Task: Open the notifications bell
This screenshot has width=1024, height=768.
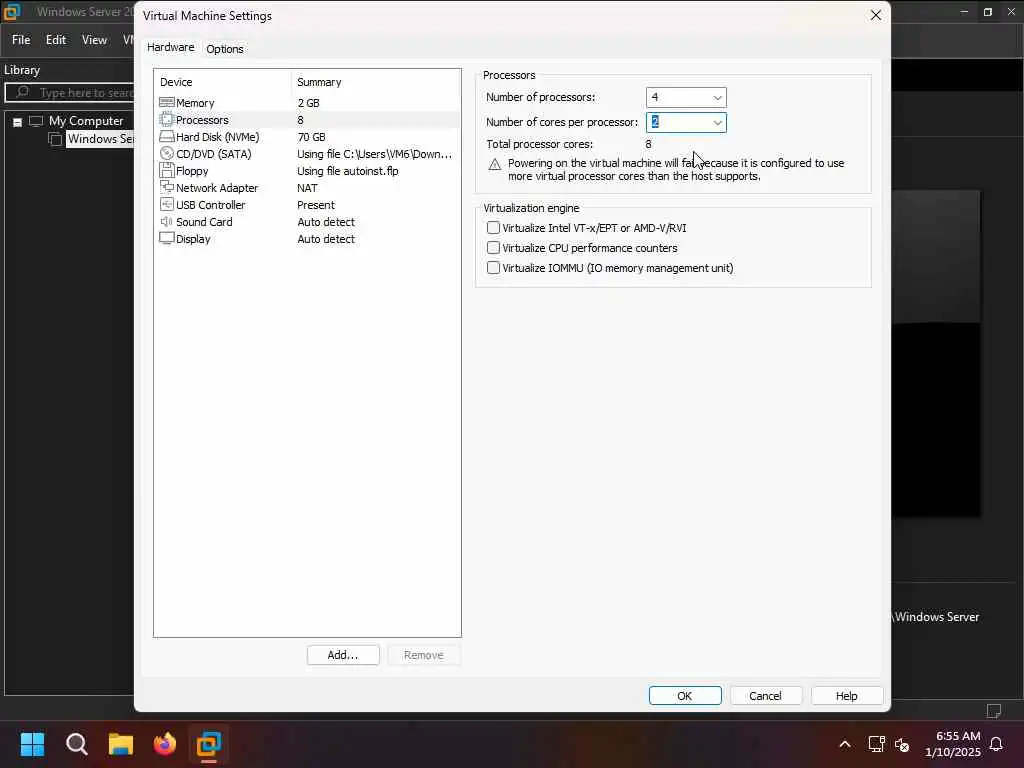Action: [996, 744]
